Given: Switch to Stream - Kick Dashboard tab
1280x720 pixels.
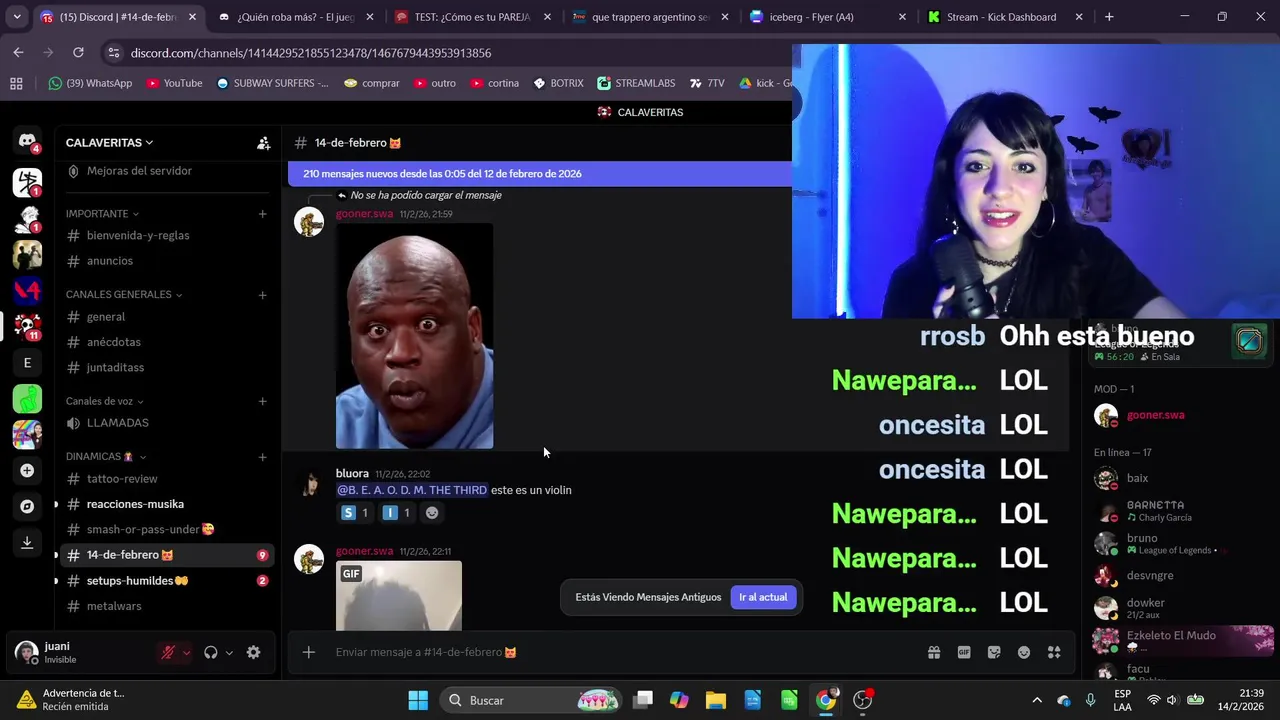Looking at the screenshot, I should (1004, 17).
